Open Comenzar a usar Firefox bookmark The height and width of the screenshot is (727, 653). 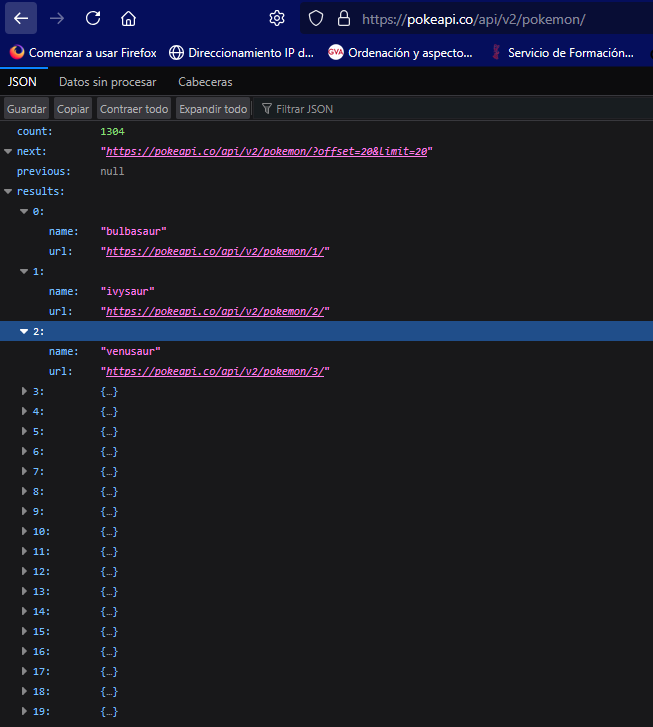83,53
